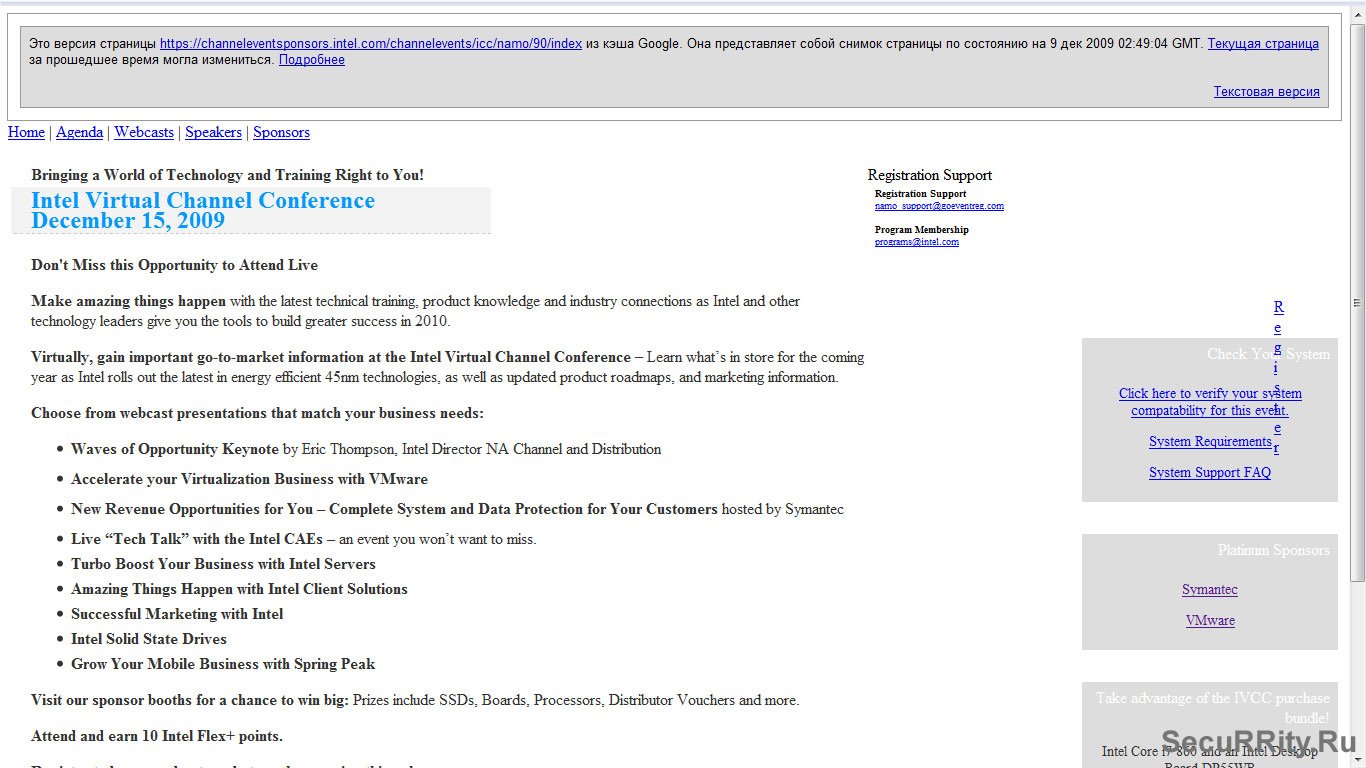Image resolution: width=1366 pixels, height=768 pixels.
Task: Click 'Intel Solid State Drives' list item
Action: coord(149,639)
